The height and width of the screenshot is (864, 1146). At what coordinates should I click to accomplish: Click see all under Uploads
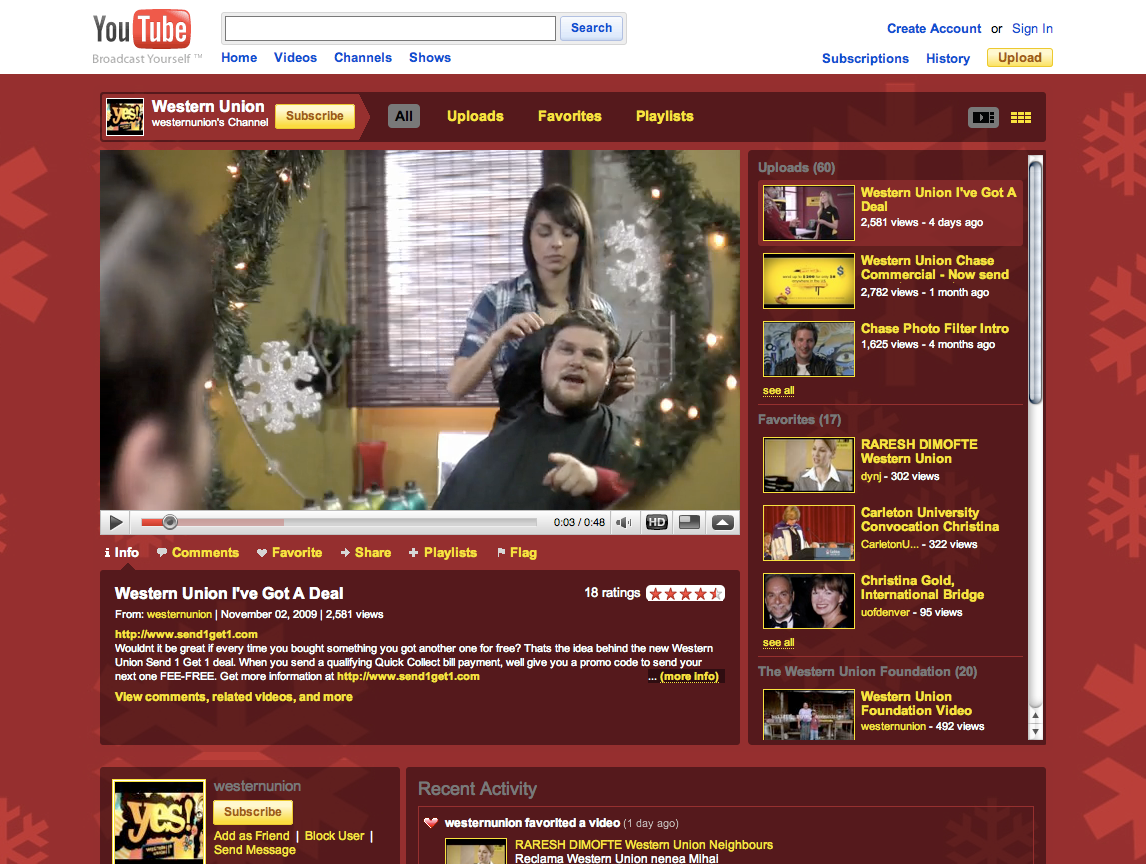(778, 390)
